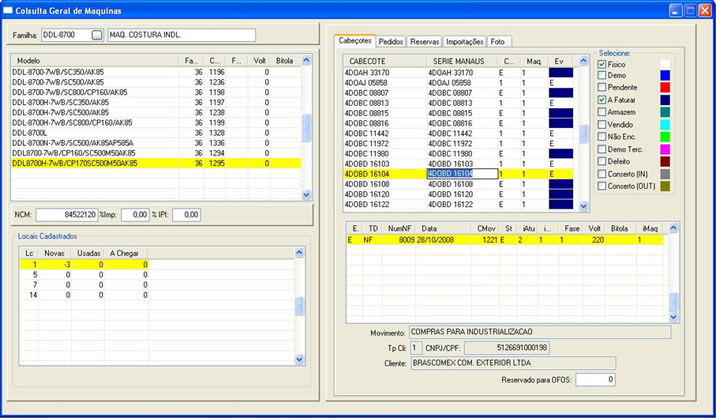The image size is (716, 418).
Task: Click the NCM input field
Action: pos(67,215)
